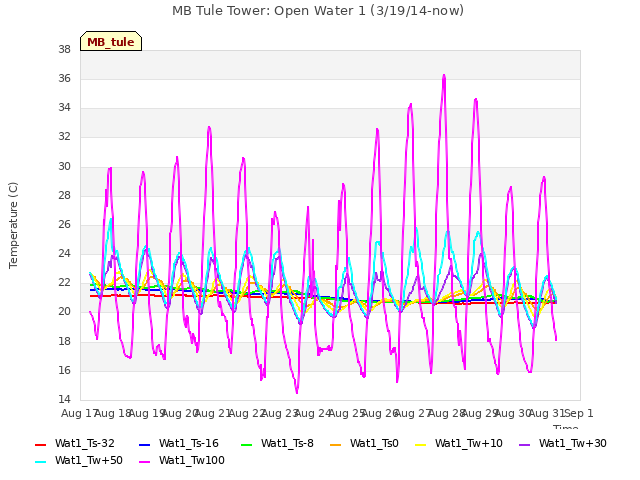Select the Wat1_Tw100 legend label
This screenshot has height=480, width=640.
click(191, 460)
